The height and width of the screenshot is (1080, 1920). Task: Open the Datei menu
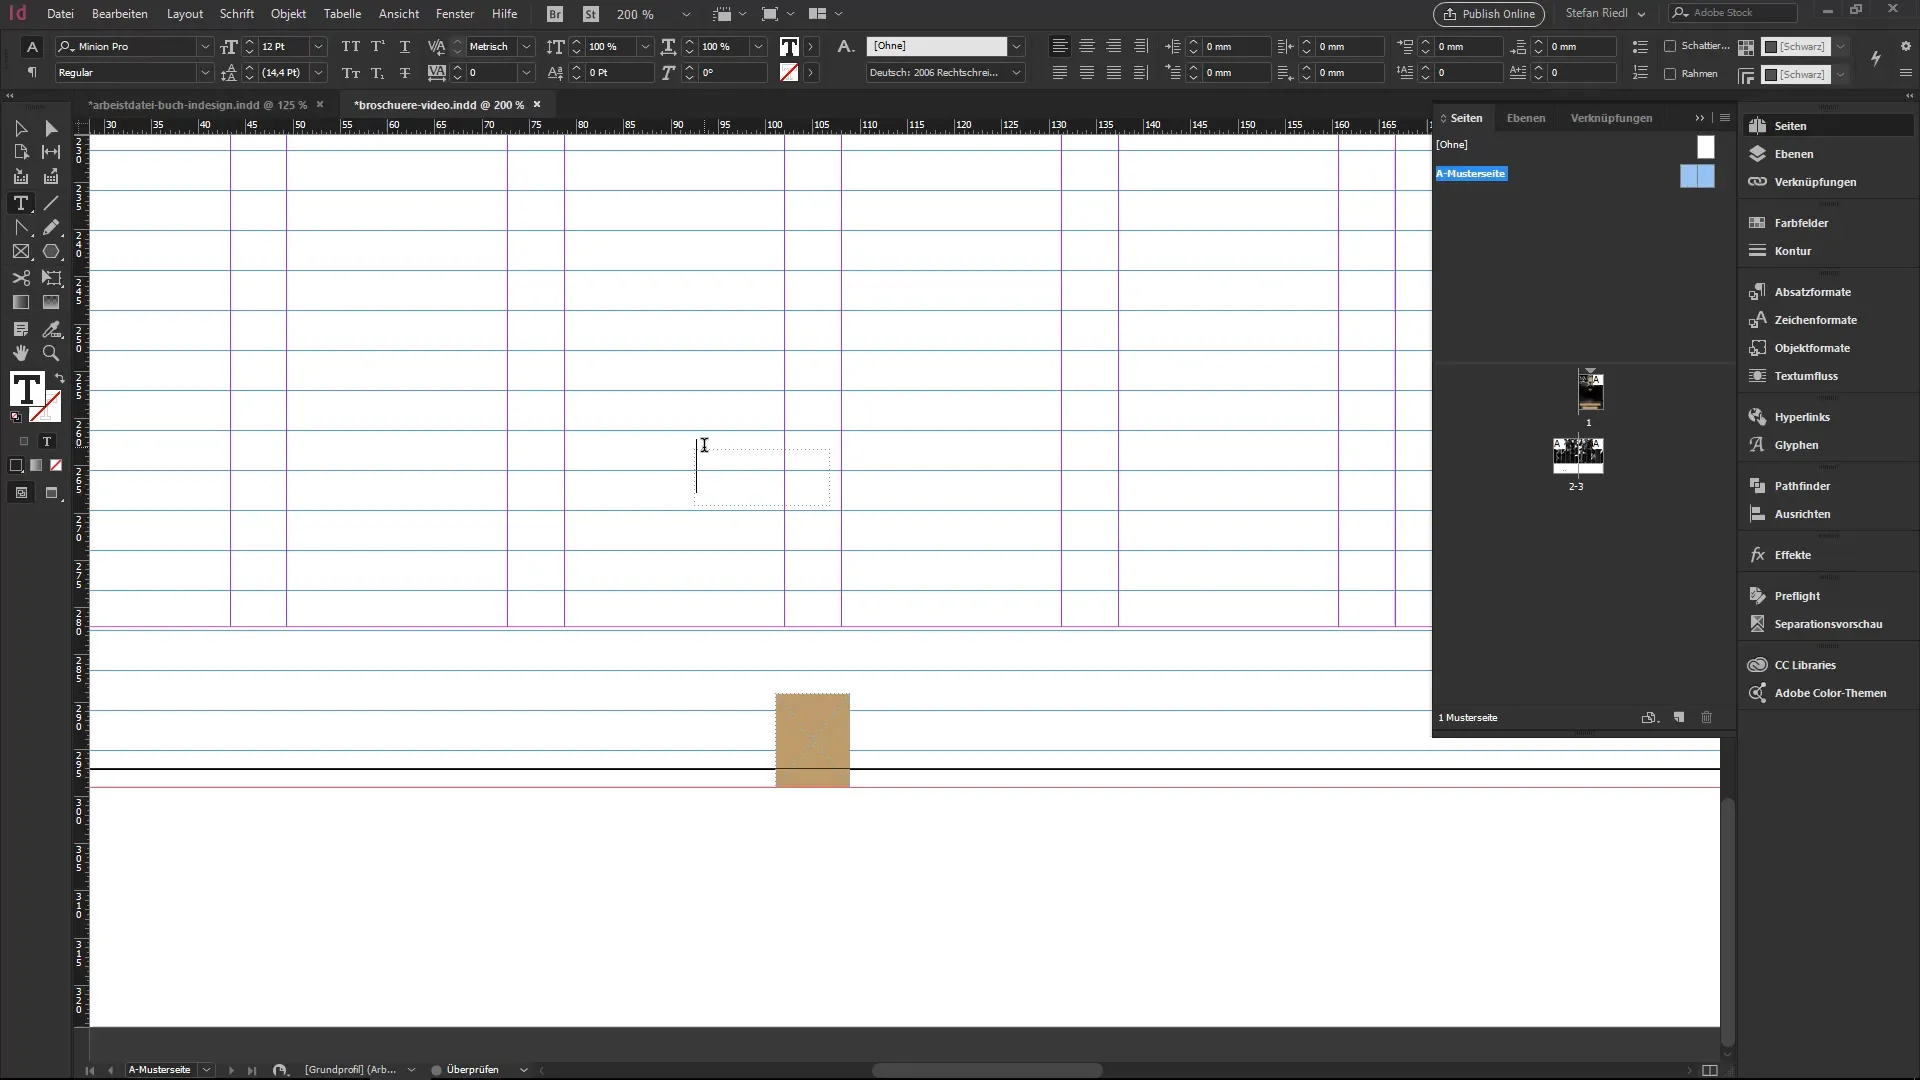click(60, 14)
